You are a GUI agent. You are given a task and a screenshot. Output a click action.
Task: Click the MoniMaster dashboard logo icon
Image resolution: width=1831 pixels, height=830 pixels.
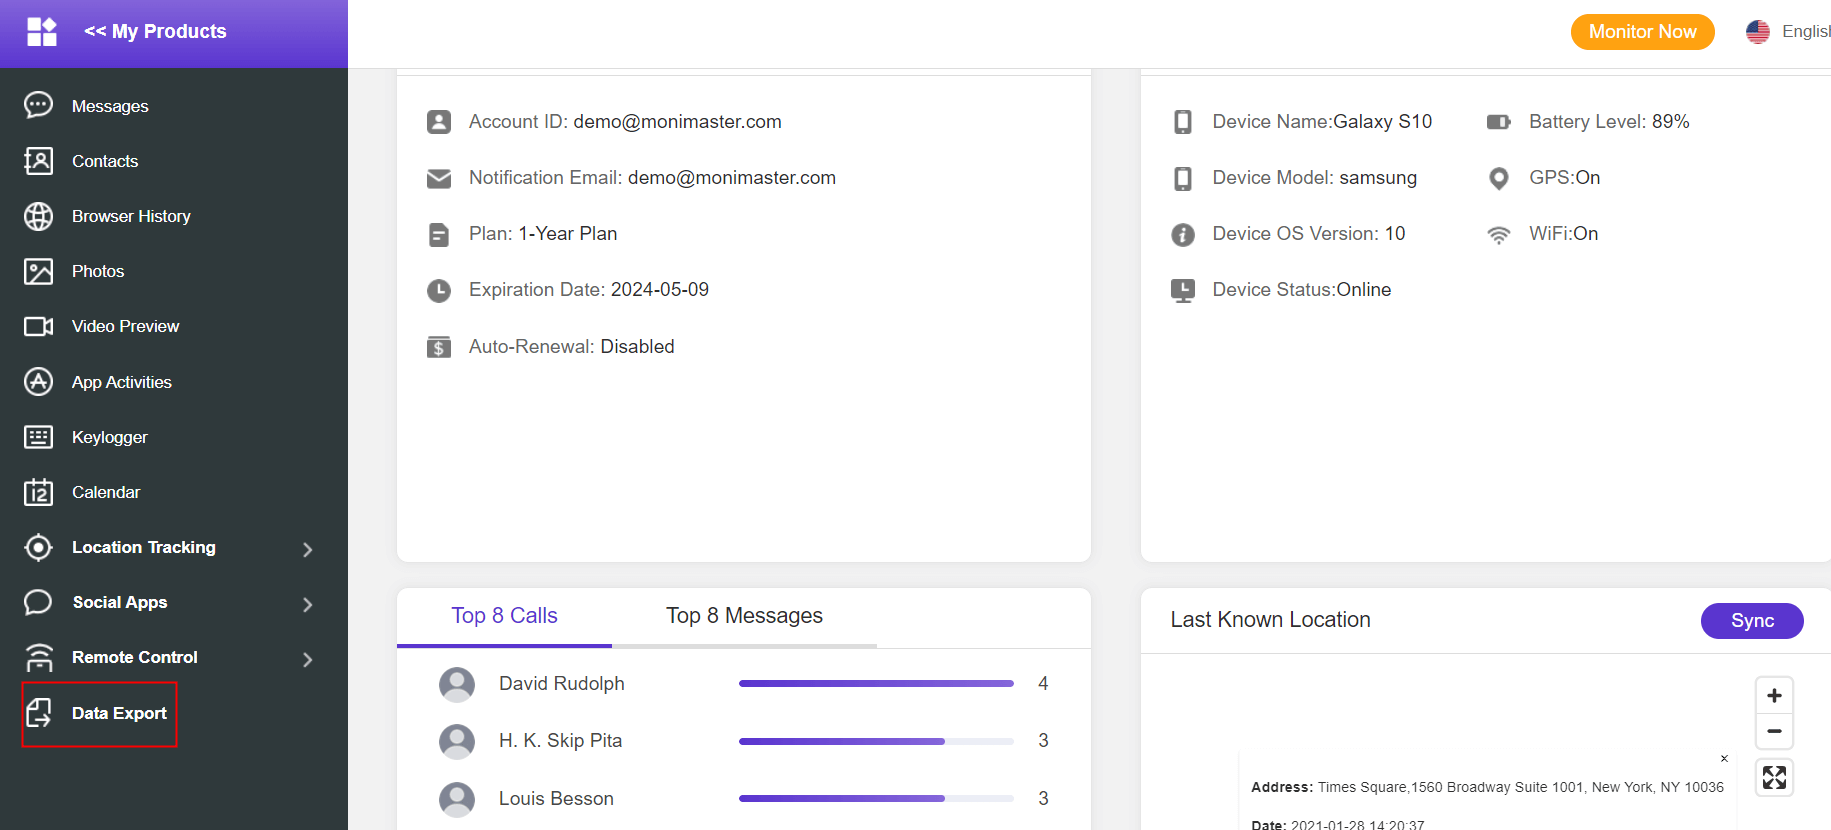[x=42, y=32]
